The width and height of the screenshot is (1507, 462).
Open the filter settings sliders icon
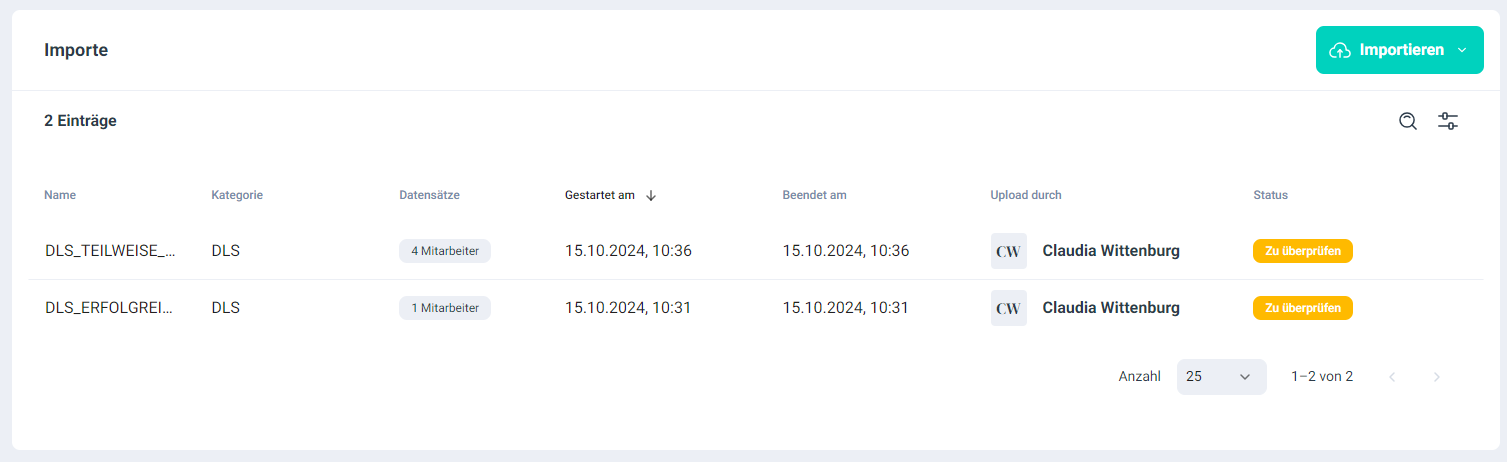pyautogui.click(x=1448, y=121)
